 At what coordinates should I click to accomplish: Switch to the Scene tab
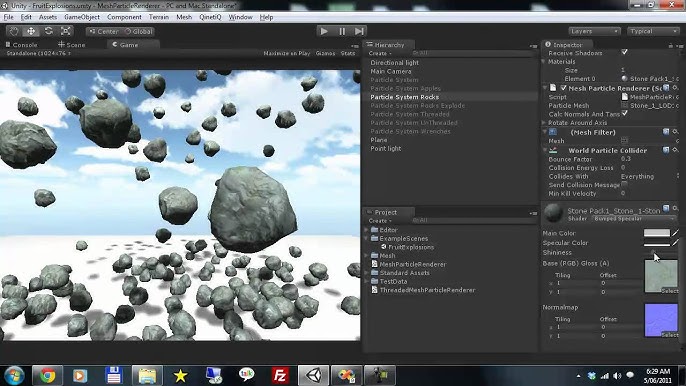click(72, 45)
